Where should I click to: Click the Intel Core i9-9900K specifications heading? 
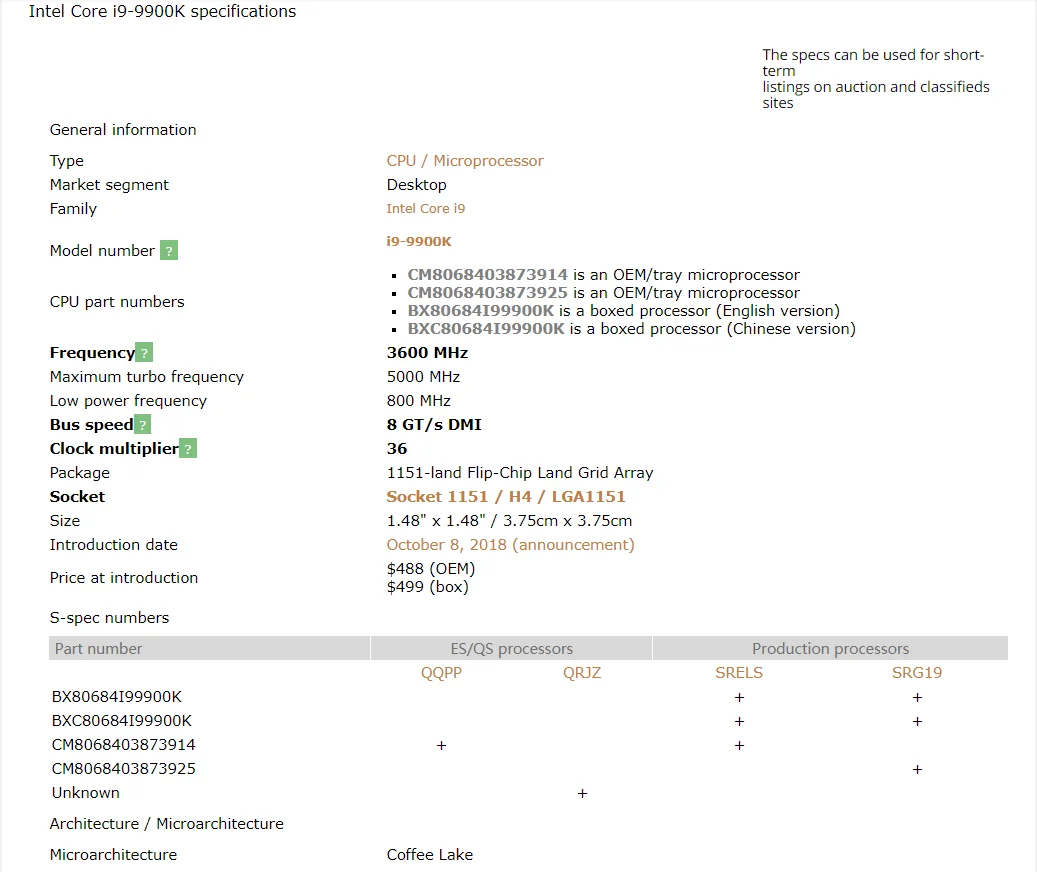tap(163, 11)
